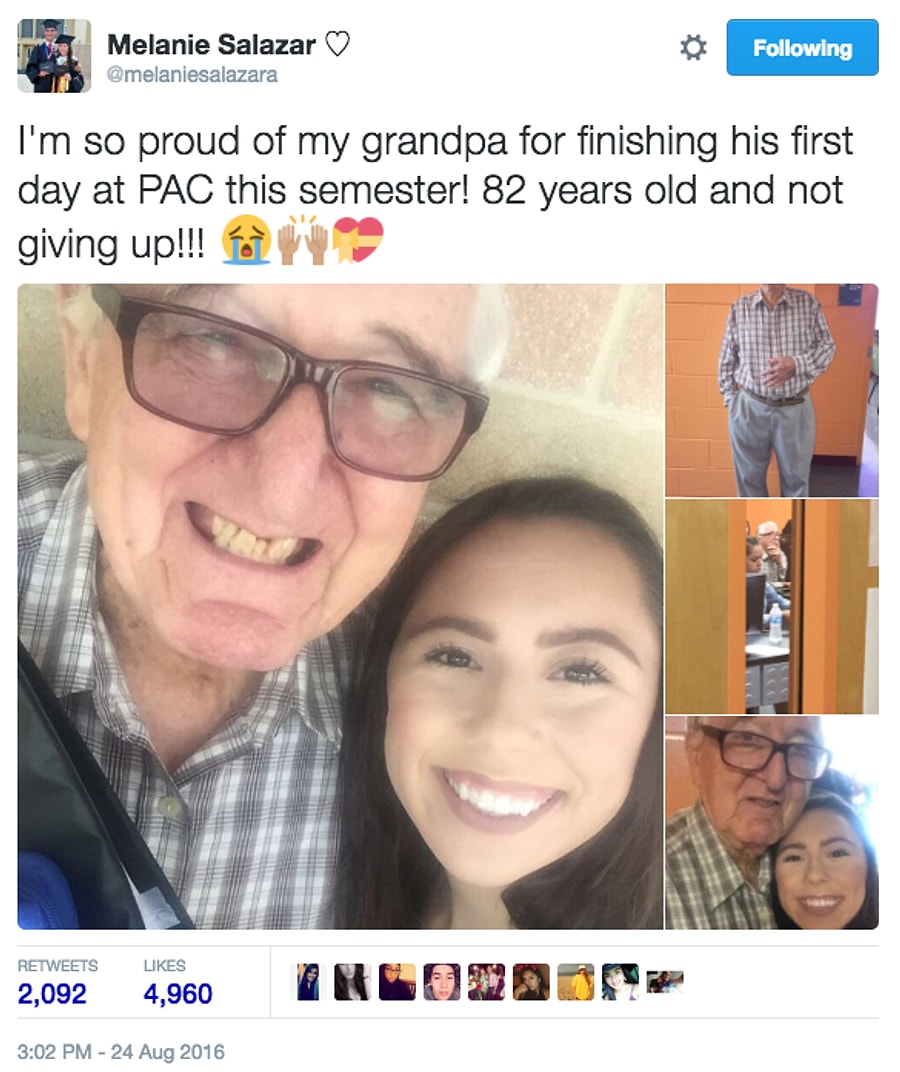
Task: Open the sixth liker's avatar
Action: coord(531,982)
